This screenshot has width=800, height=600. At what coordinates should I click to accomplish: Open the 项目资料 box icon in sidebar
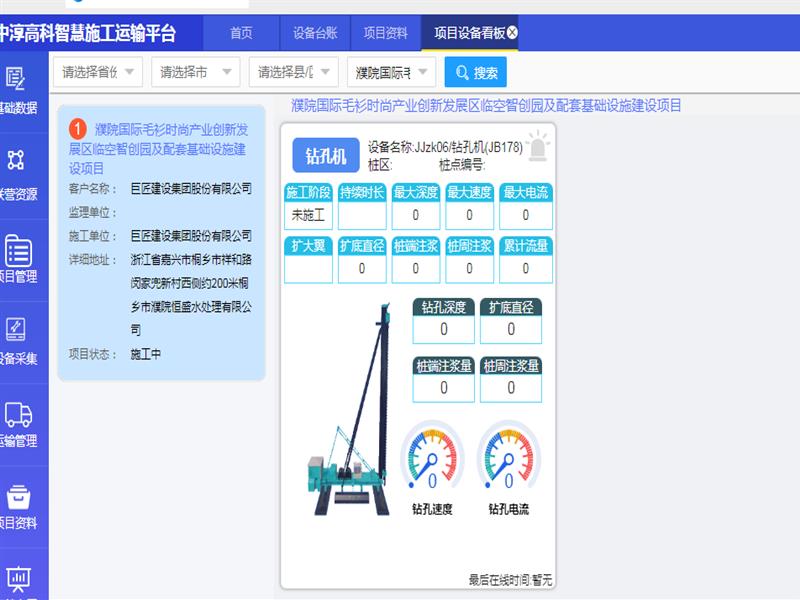(17, 497)
